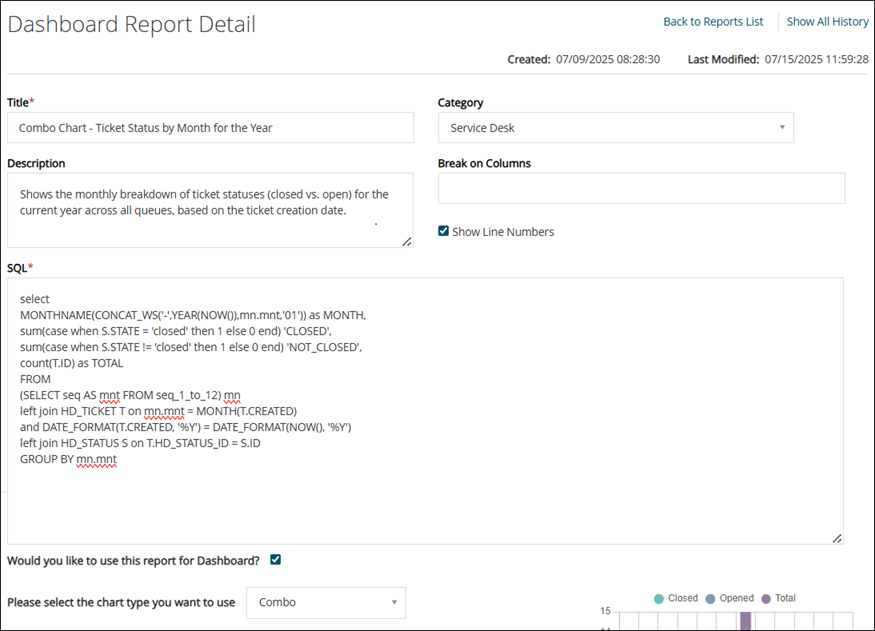Click the Dashboard Report Detail heading
The width and height of the screenshot is (875, 631).
pos(131,24)
